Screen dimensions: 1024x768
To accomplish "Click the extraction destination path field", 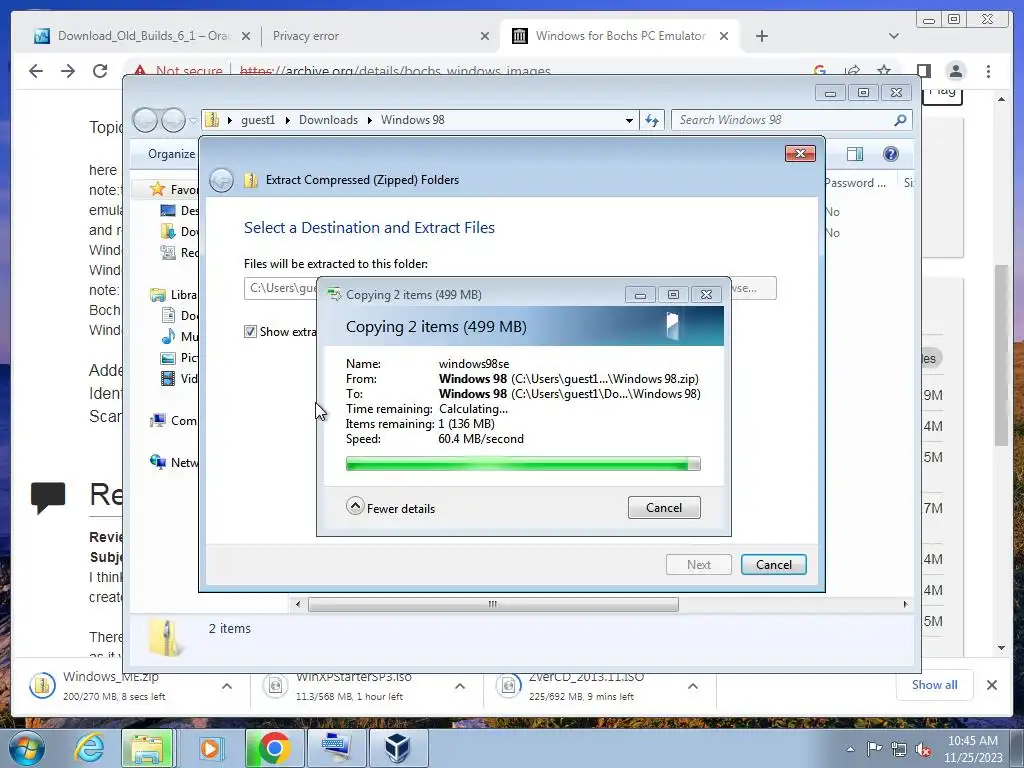I will (x=281, y=288).
